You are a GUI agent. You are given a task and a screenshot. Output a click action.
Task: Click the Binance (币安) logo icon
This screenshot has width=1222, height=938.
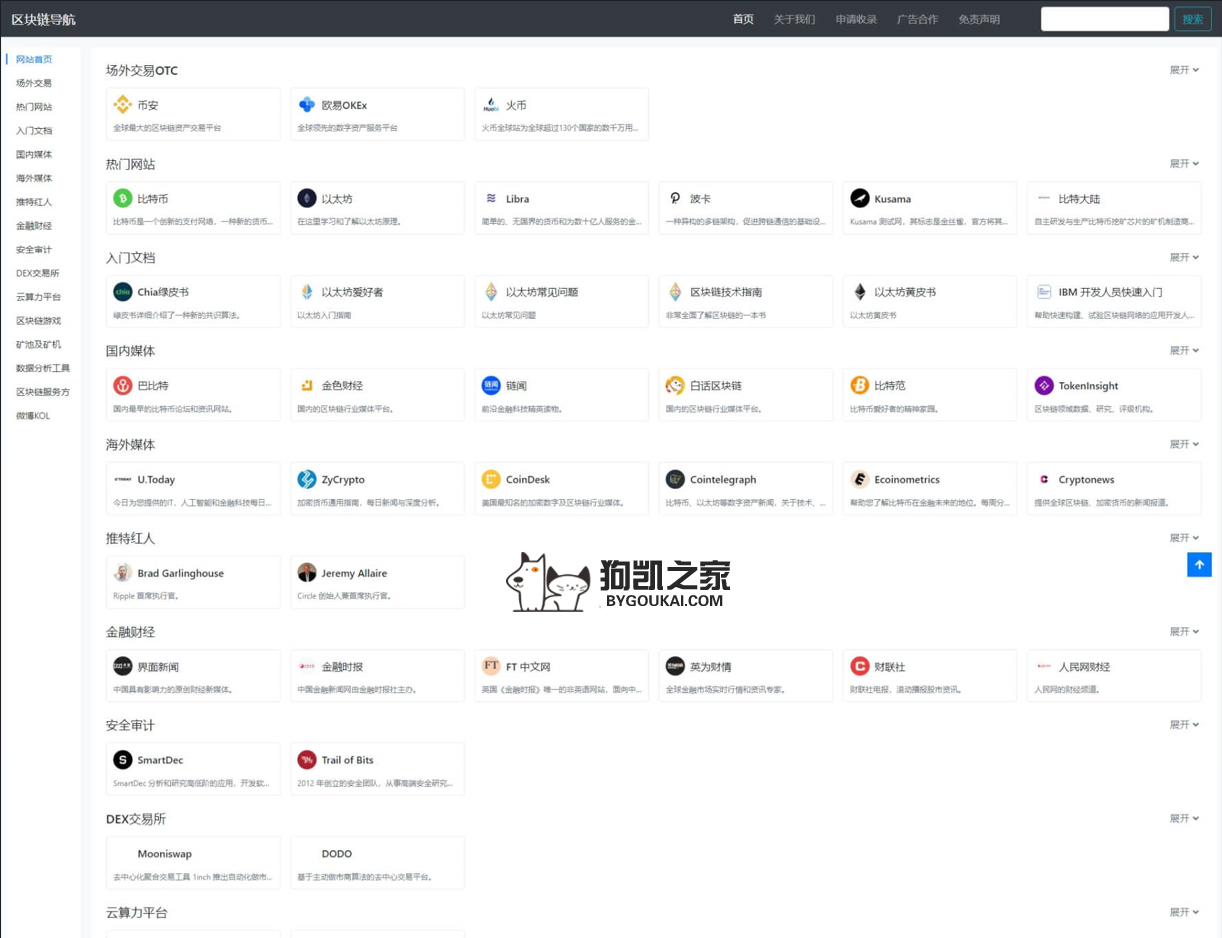click(x=122, y=105)
